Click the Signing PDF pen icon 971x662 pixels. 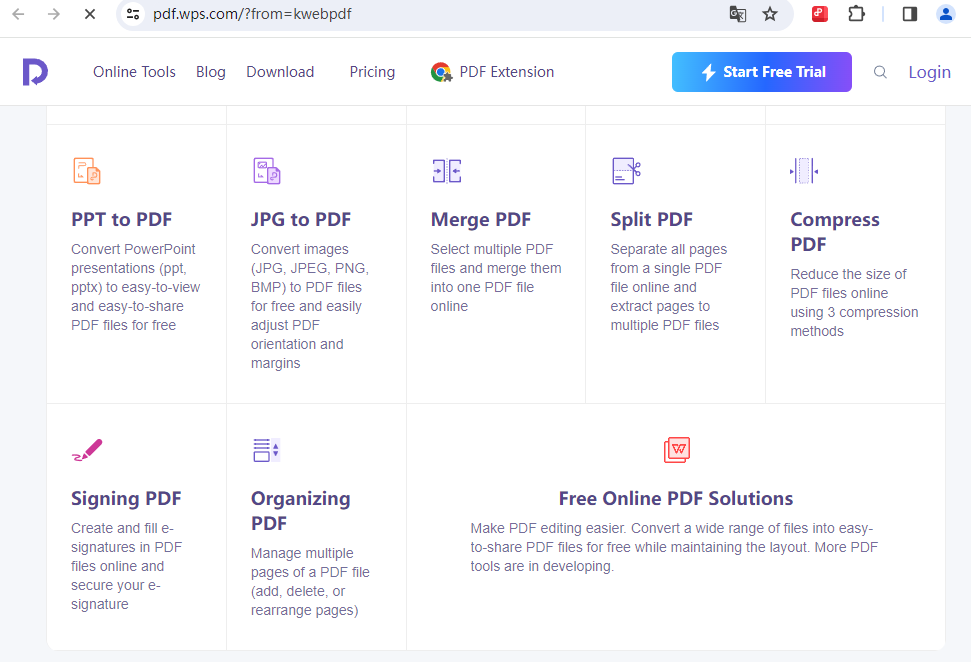(x=87, y=450)
